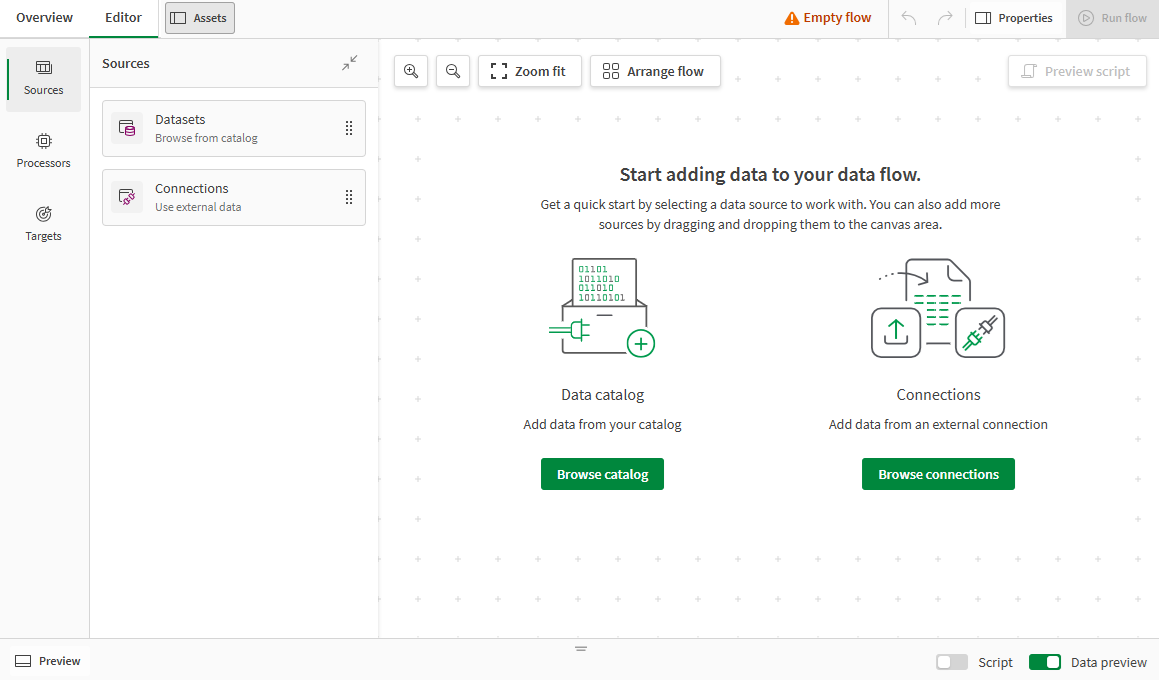Click the redo arrow icon
The height and width of the screenshot is (680, 1159).
944,18
